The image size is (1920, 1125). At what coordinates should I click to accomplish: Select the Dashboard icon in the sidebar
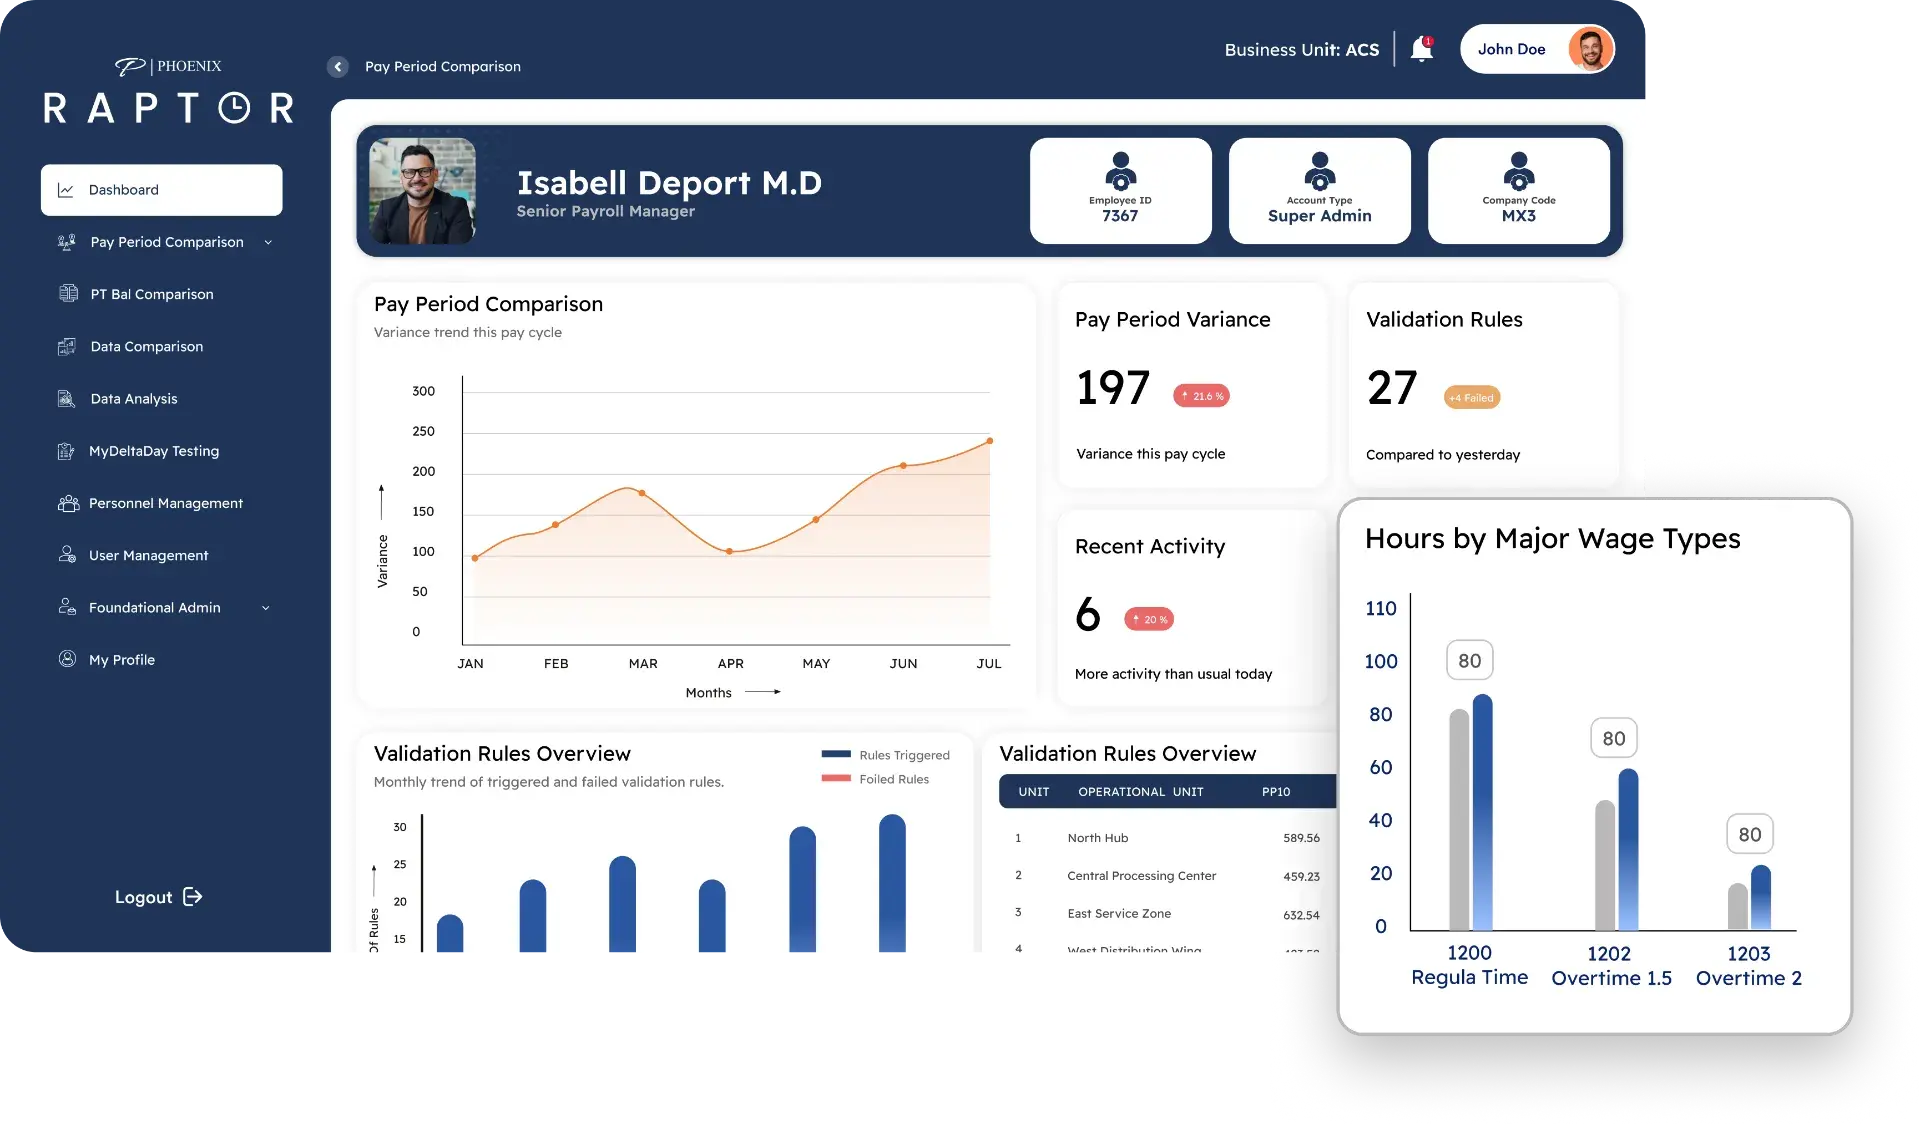(66, 189)
